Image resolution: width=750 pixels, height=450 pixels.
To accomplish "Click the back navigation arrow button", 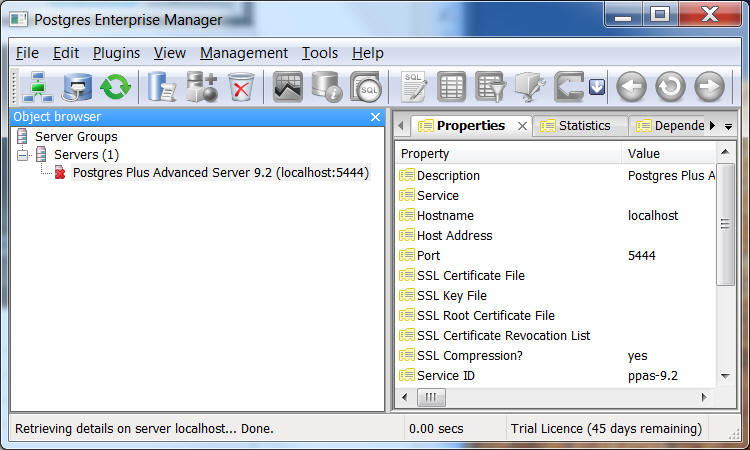I will [x=631, y=87].
